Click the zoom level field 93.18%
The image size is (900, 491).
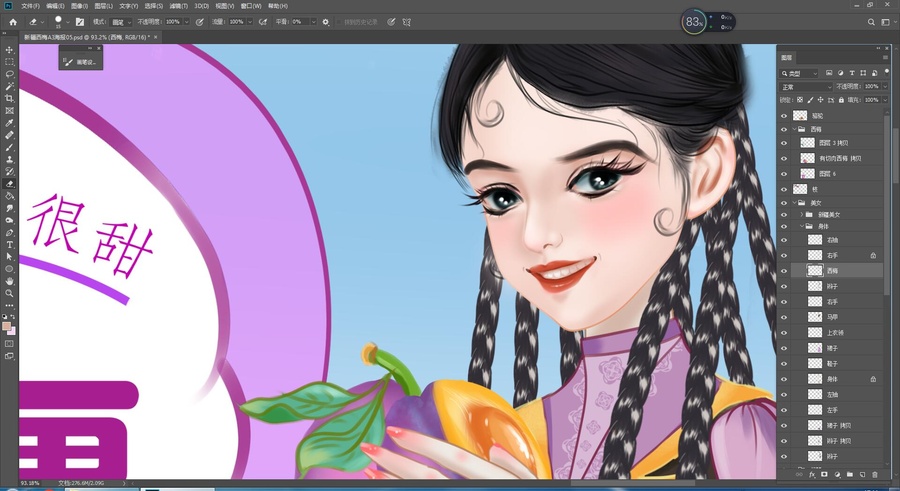[x=30, y=484]
